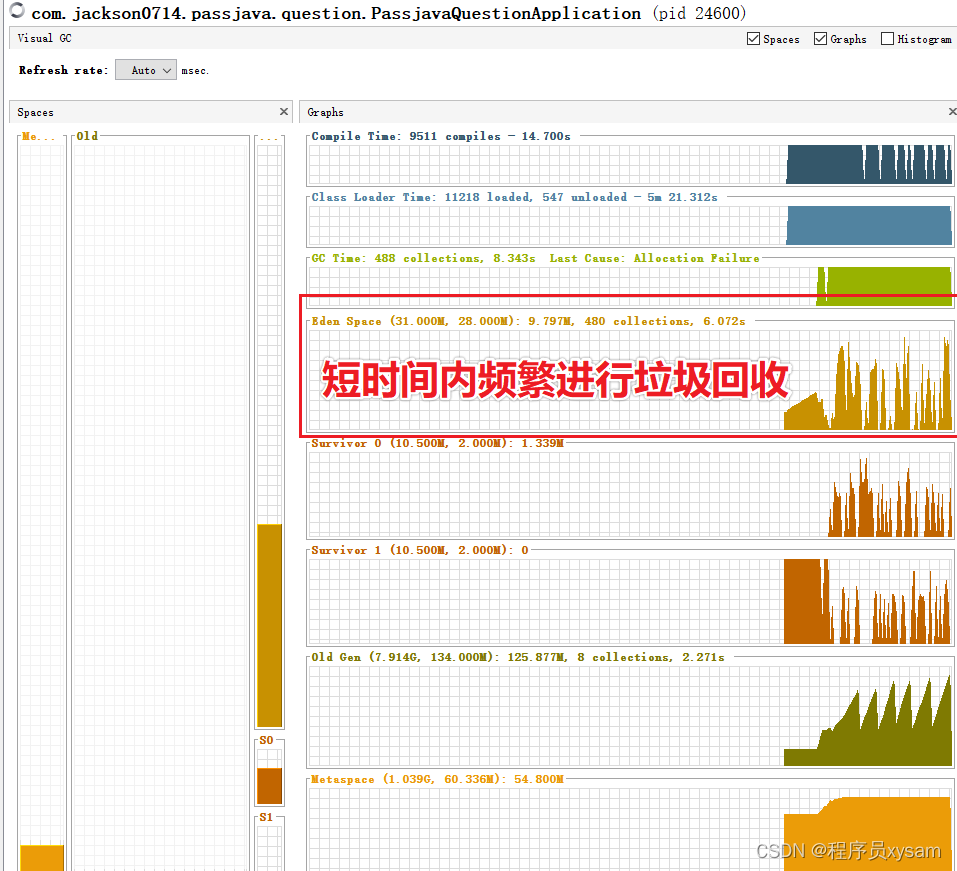Click 'Eden Space (31.000M, 28.000M)' label
957x871 pixels.
click(416, 321)
